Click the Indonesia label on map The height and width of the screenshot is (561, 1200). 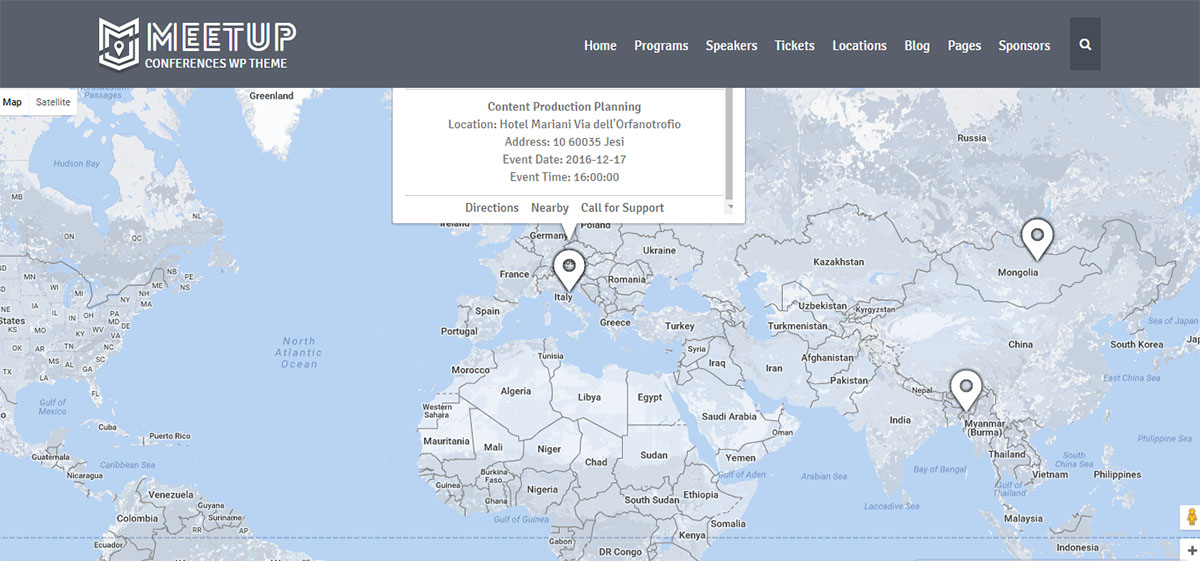pyautogui.click(x=1077, y=548)
